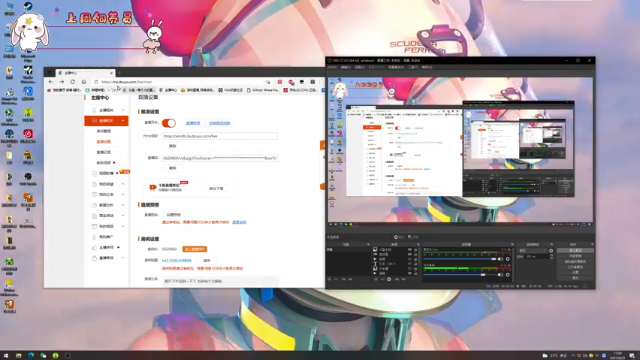The image size is (640, 360).
Task: Open the 直播教程 link
Action: tap(193, 123)
